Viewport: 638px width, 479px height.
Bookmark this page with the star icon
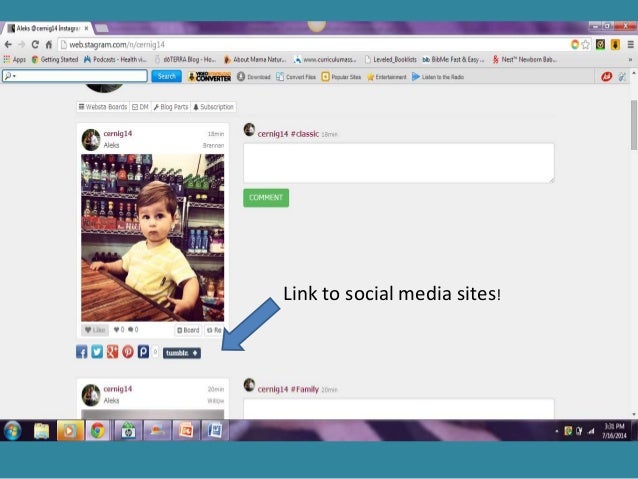[585, 44]
